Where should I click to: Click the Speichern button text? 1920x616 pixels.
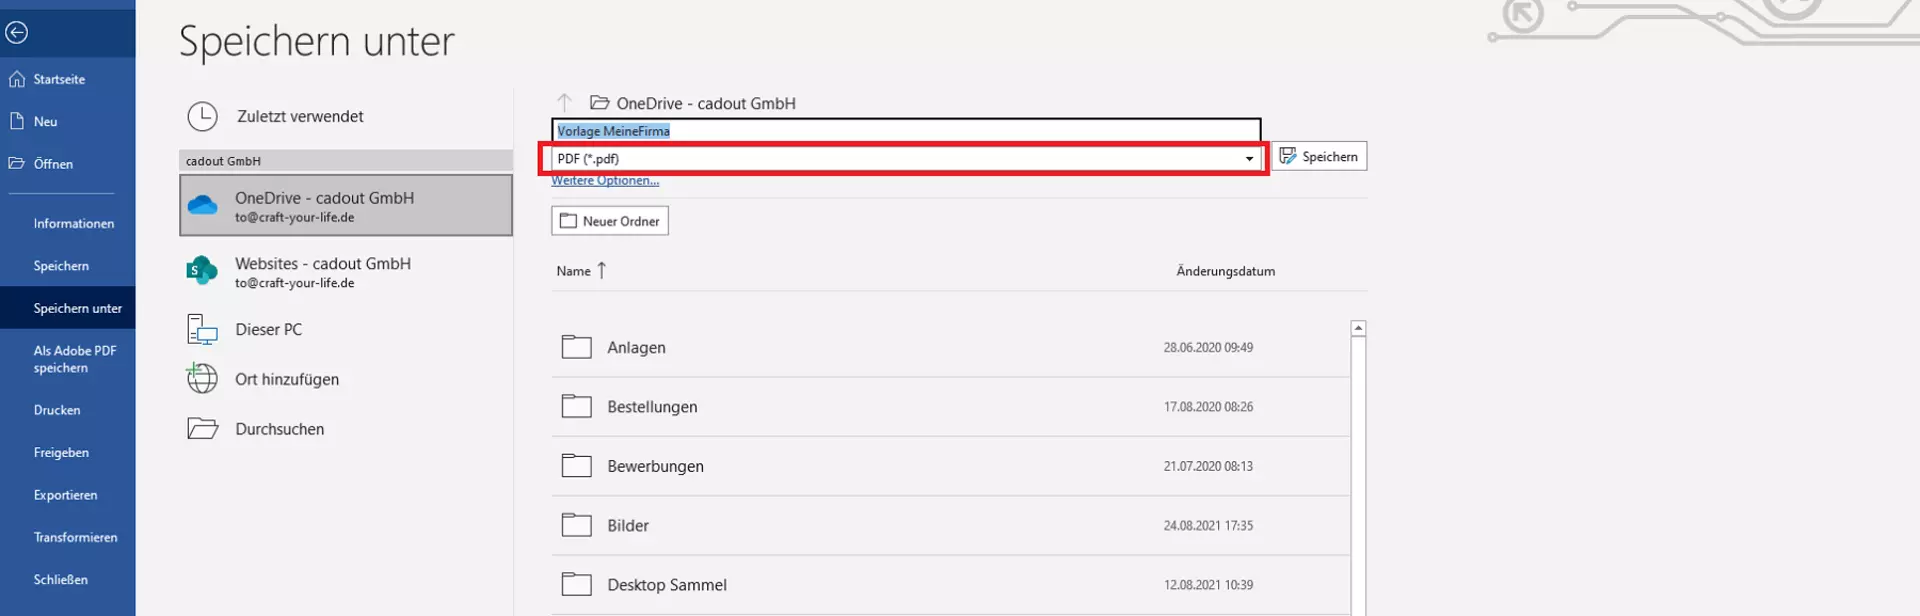[1330, 157]
